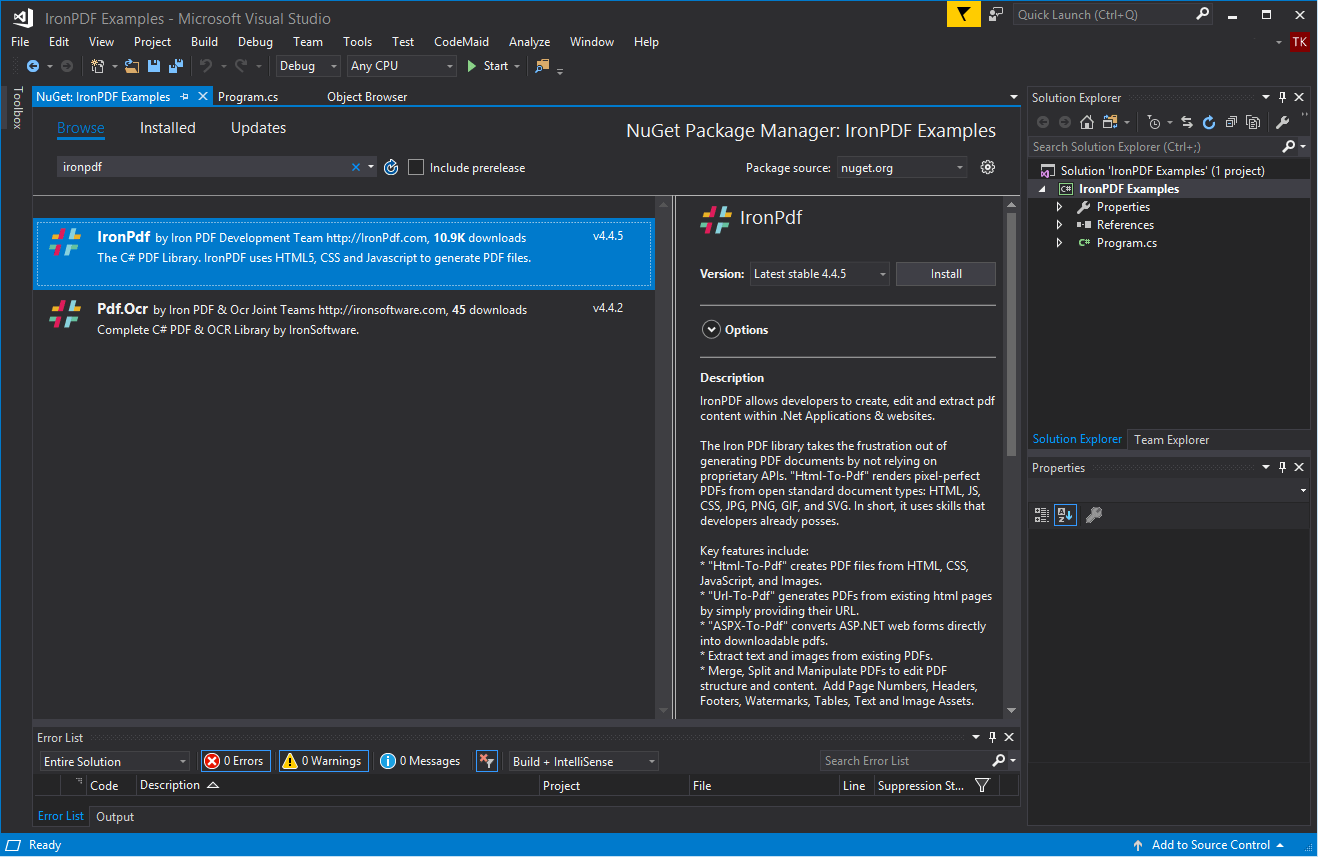The image size is (1318, 857).
Task: Open the Package source dropdown
Action: (901, 167)
